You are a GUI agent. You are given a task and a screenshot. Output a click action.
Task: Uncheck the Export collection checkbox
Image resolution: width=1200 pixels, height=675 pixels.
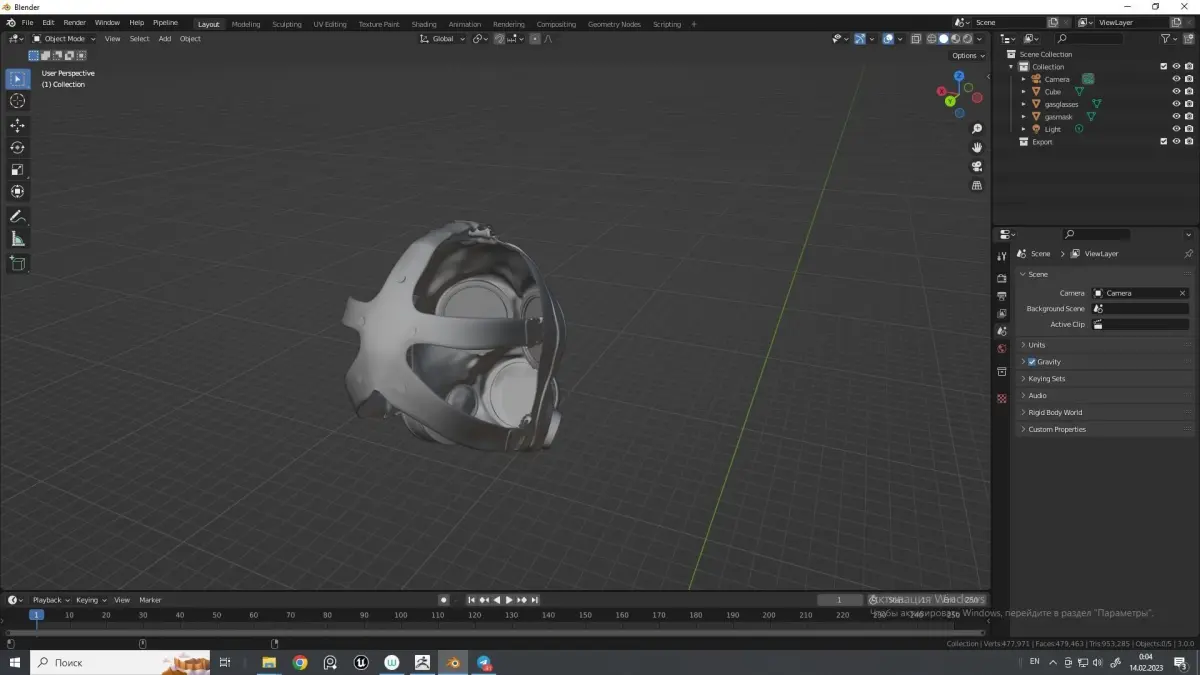point(1164,142)
